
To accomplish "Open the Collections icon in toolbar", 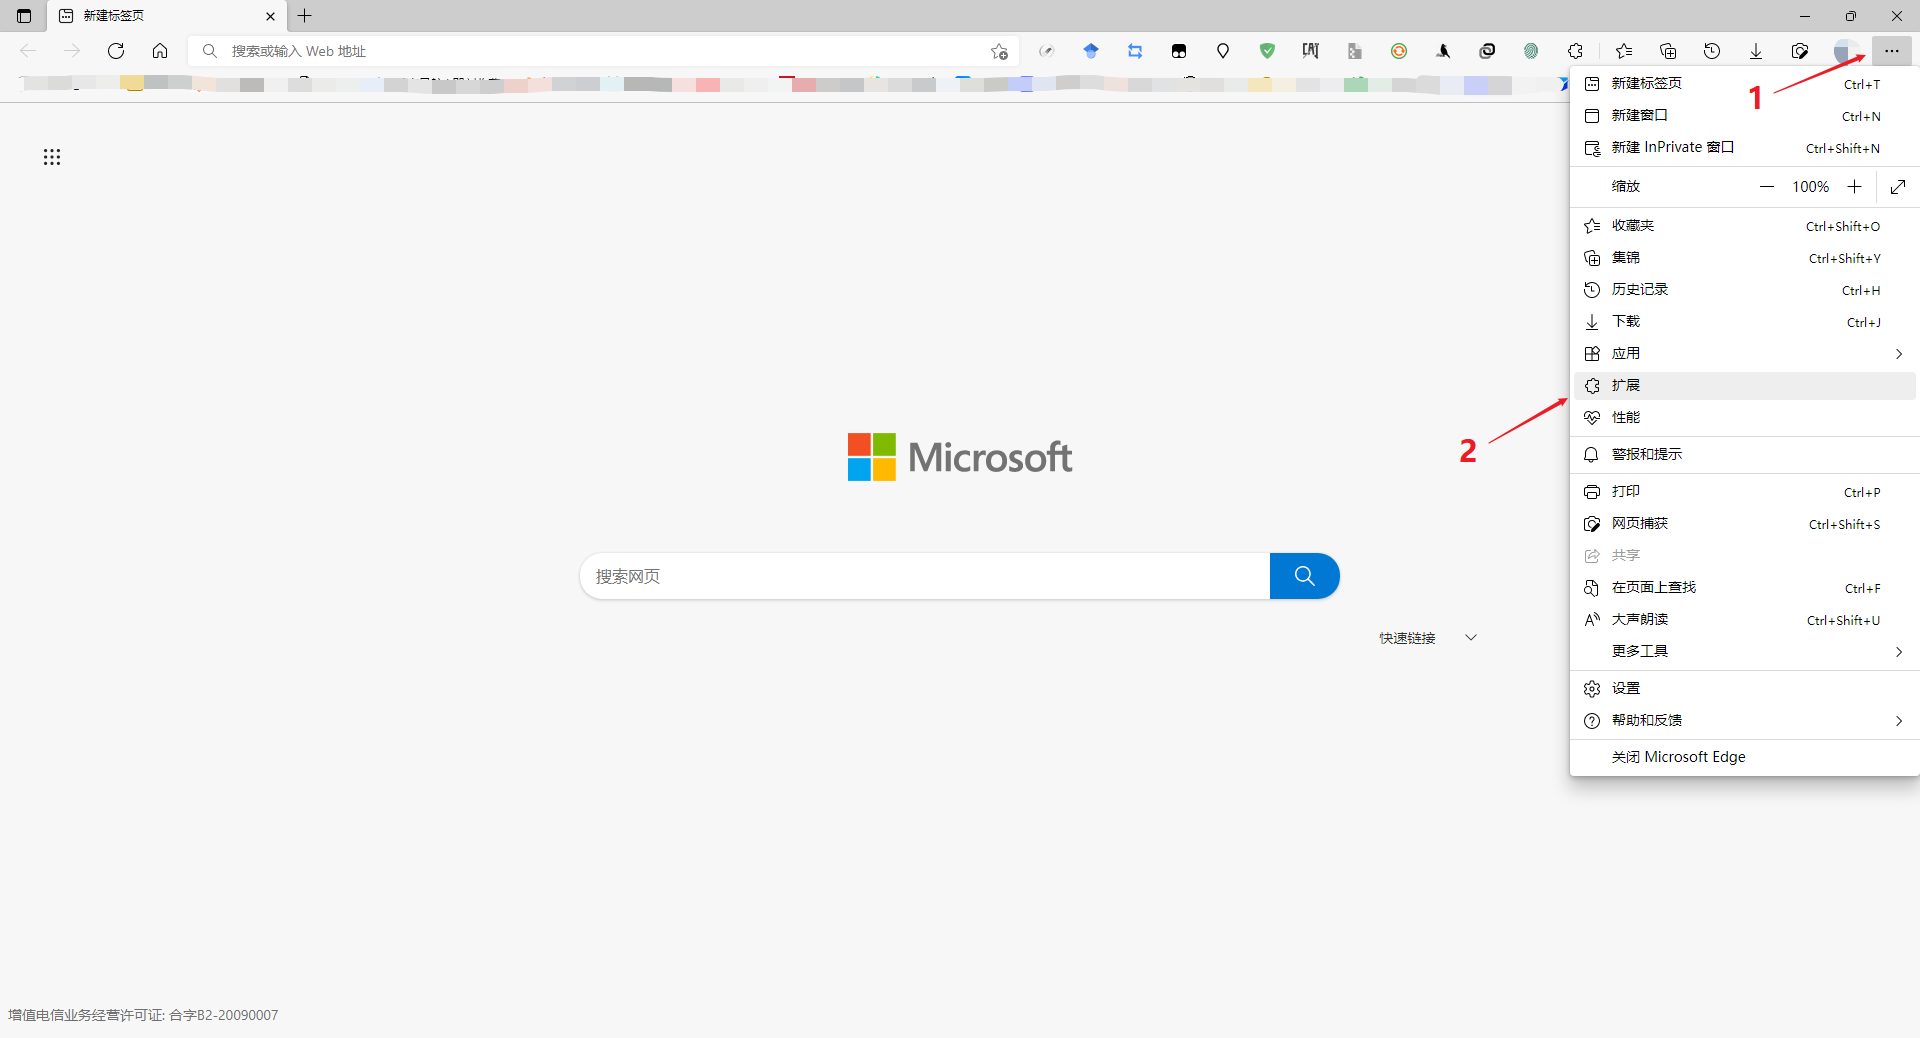I will pos(1668,51).
